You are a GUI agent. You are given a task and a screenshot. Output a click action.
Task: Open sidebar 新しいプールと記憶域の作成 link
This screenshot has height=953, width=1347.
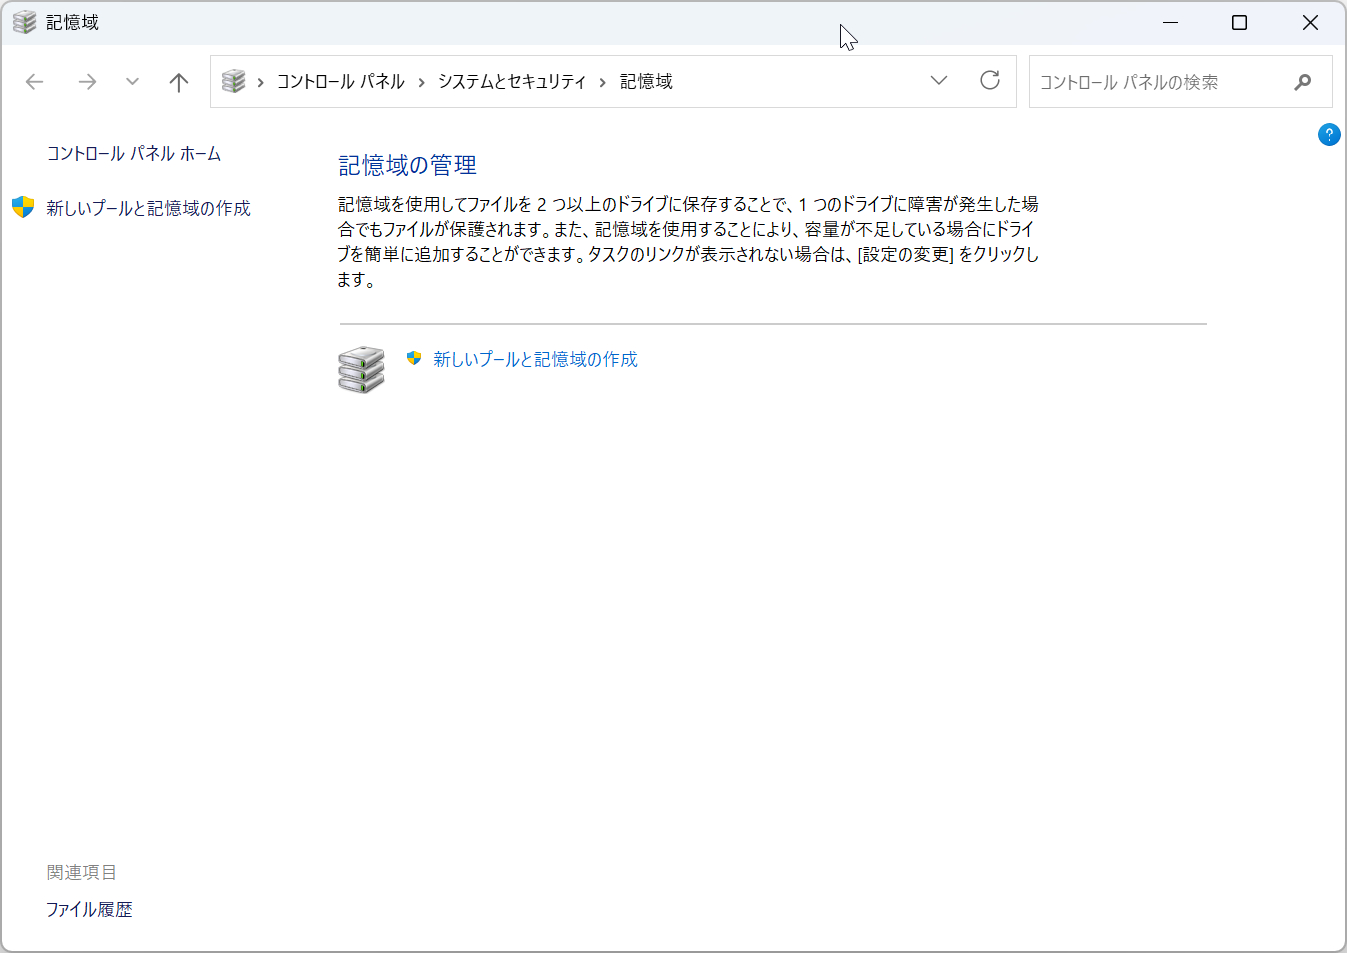click(148, 208)
